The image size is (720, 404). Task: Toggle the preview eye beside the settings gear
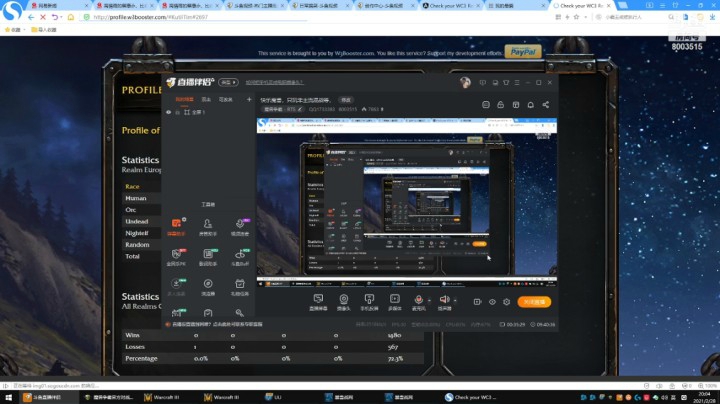(x=492, y=302)
